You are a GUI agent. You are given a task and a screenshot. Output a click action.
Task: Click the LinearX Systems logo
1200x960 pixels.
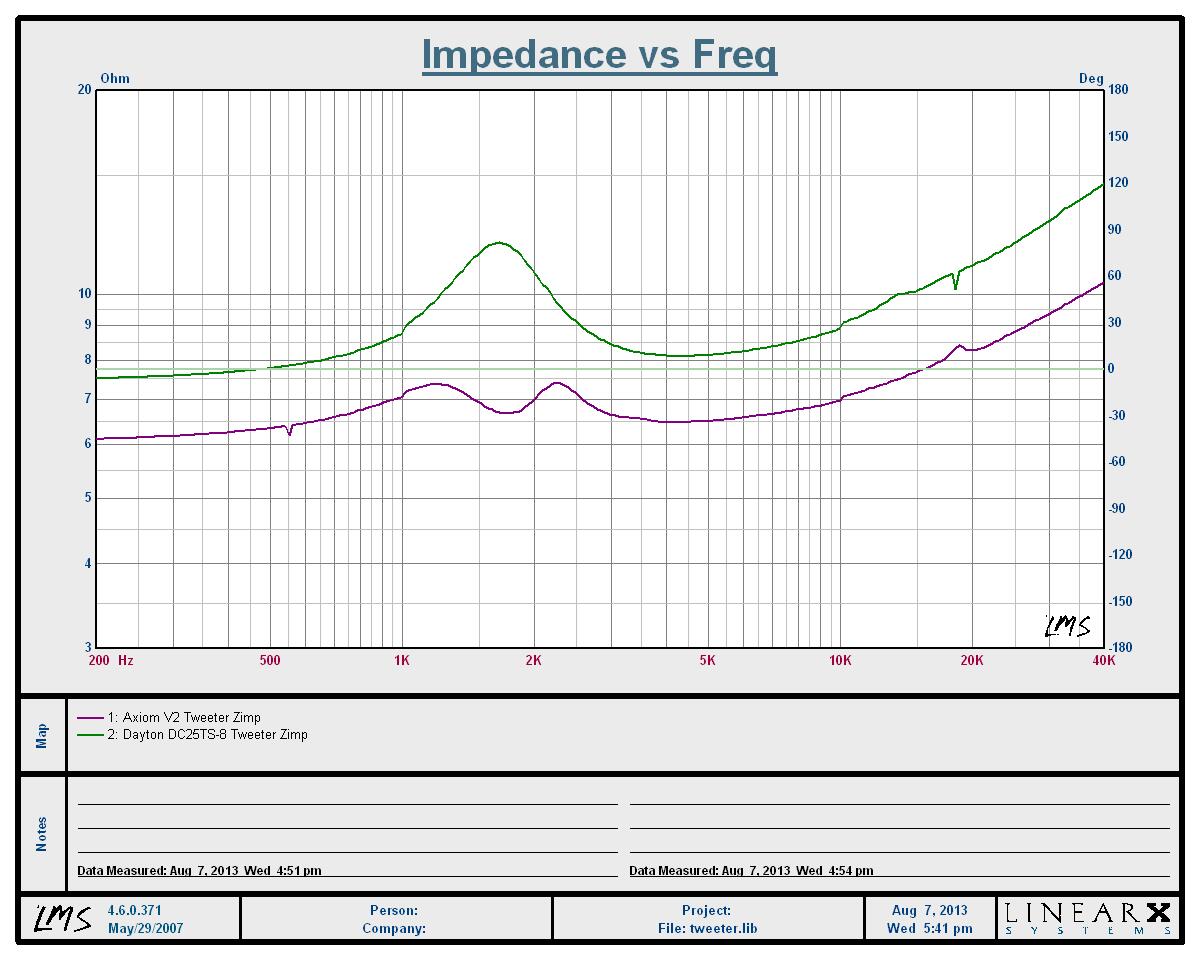pos(1087,918)
